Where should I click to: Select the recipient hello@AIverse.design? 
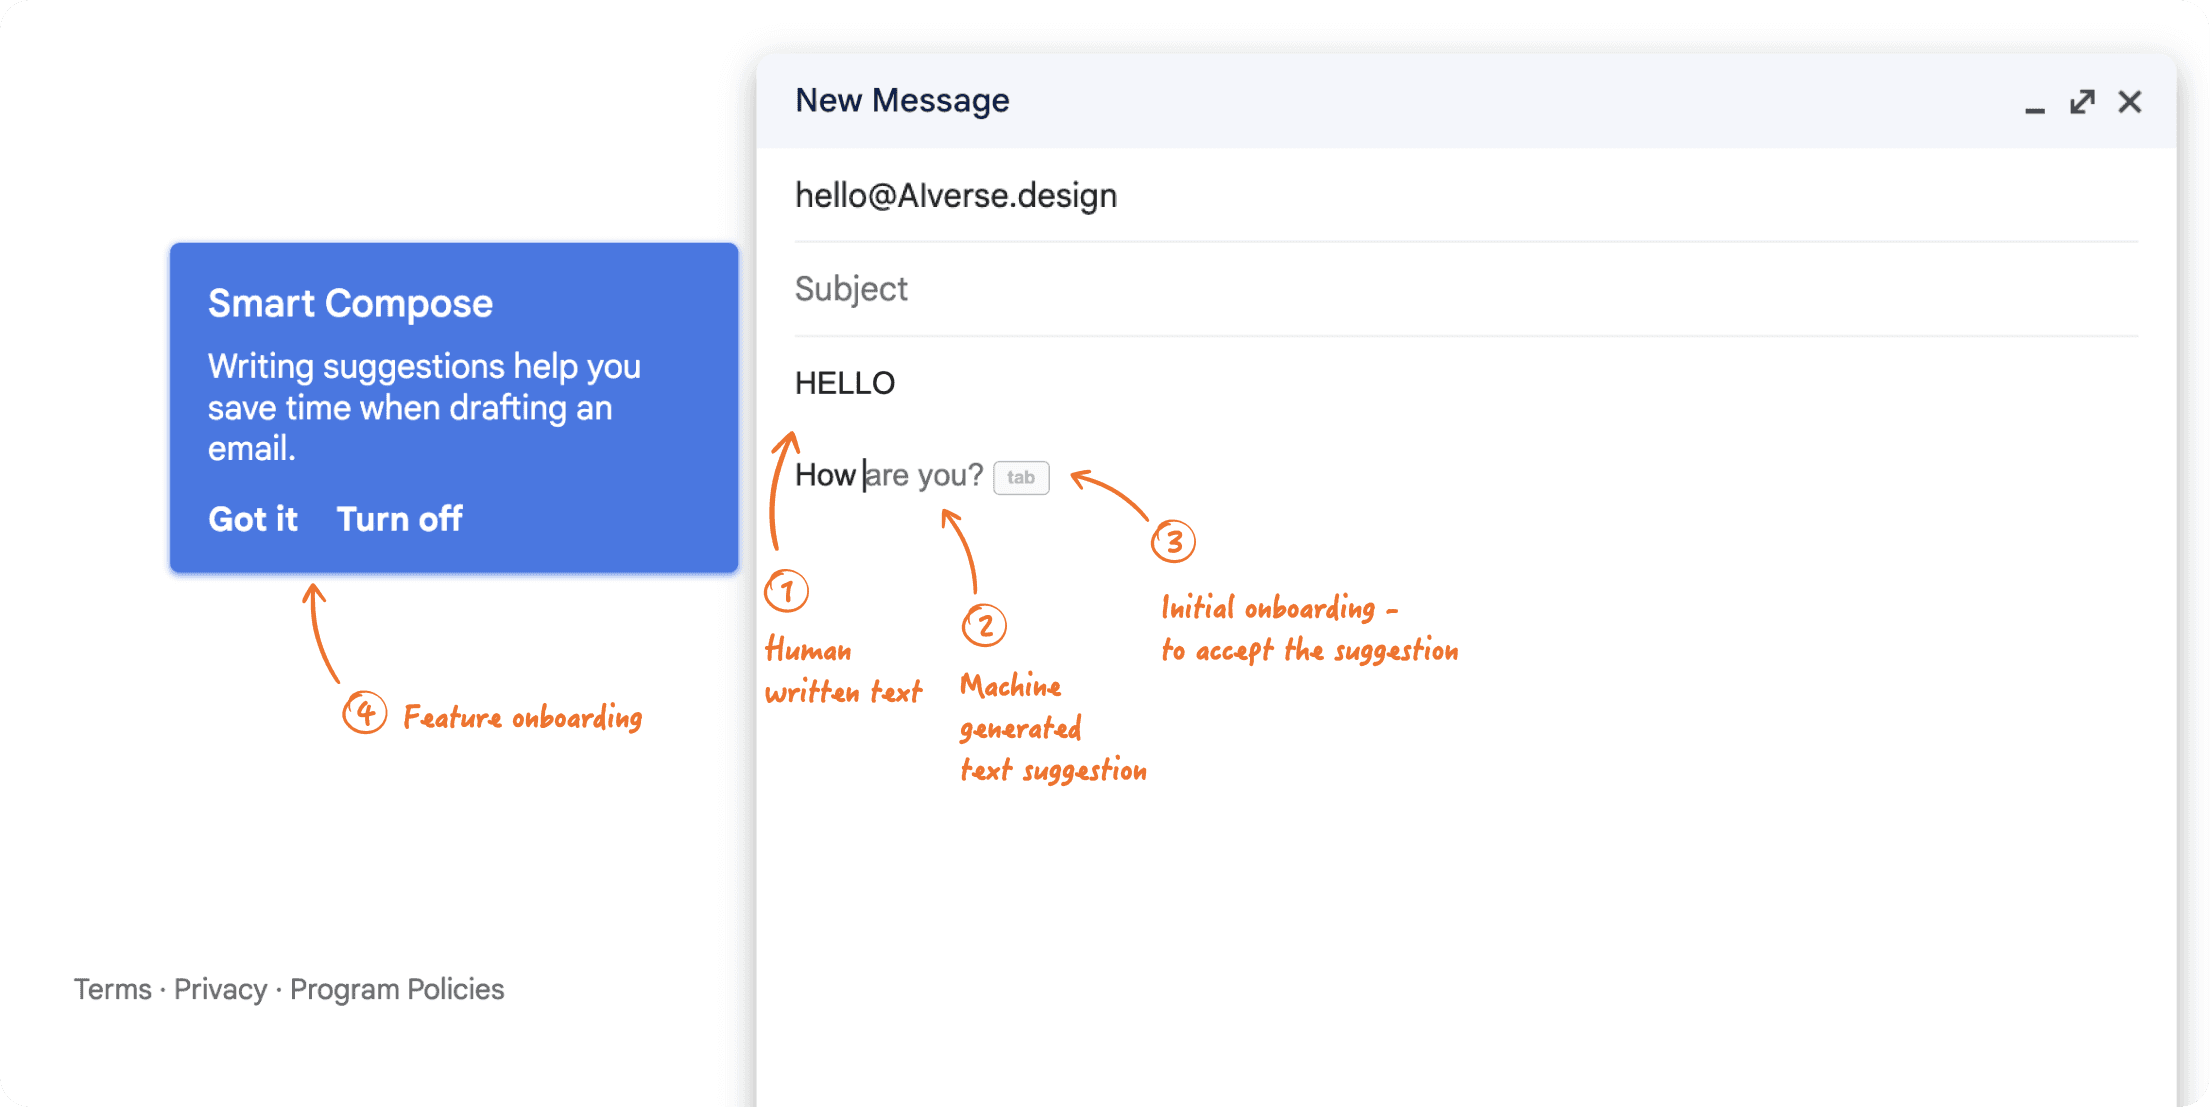(x=956, y=194)
